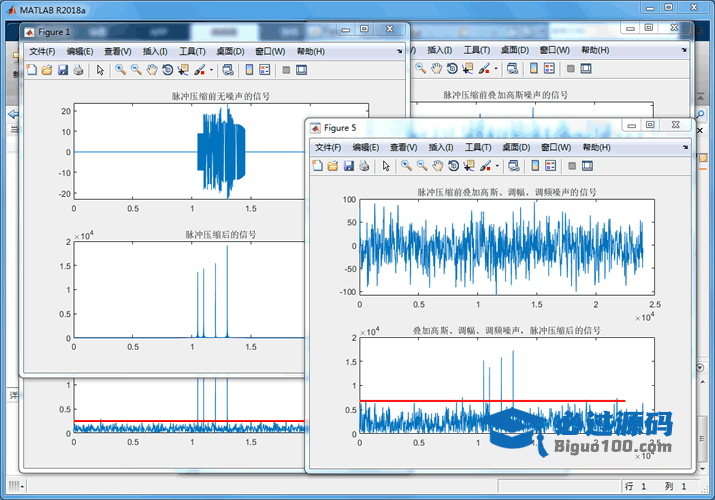Click Link Plot icon in Figure 5

pos(514,166)
